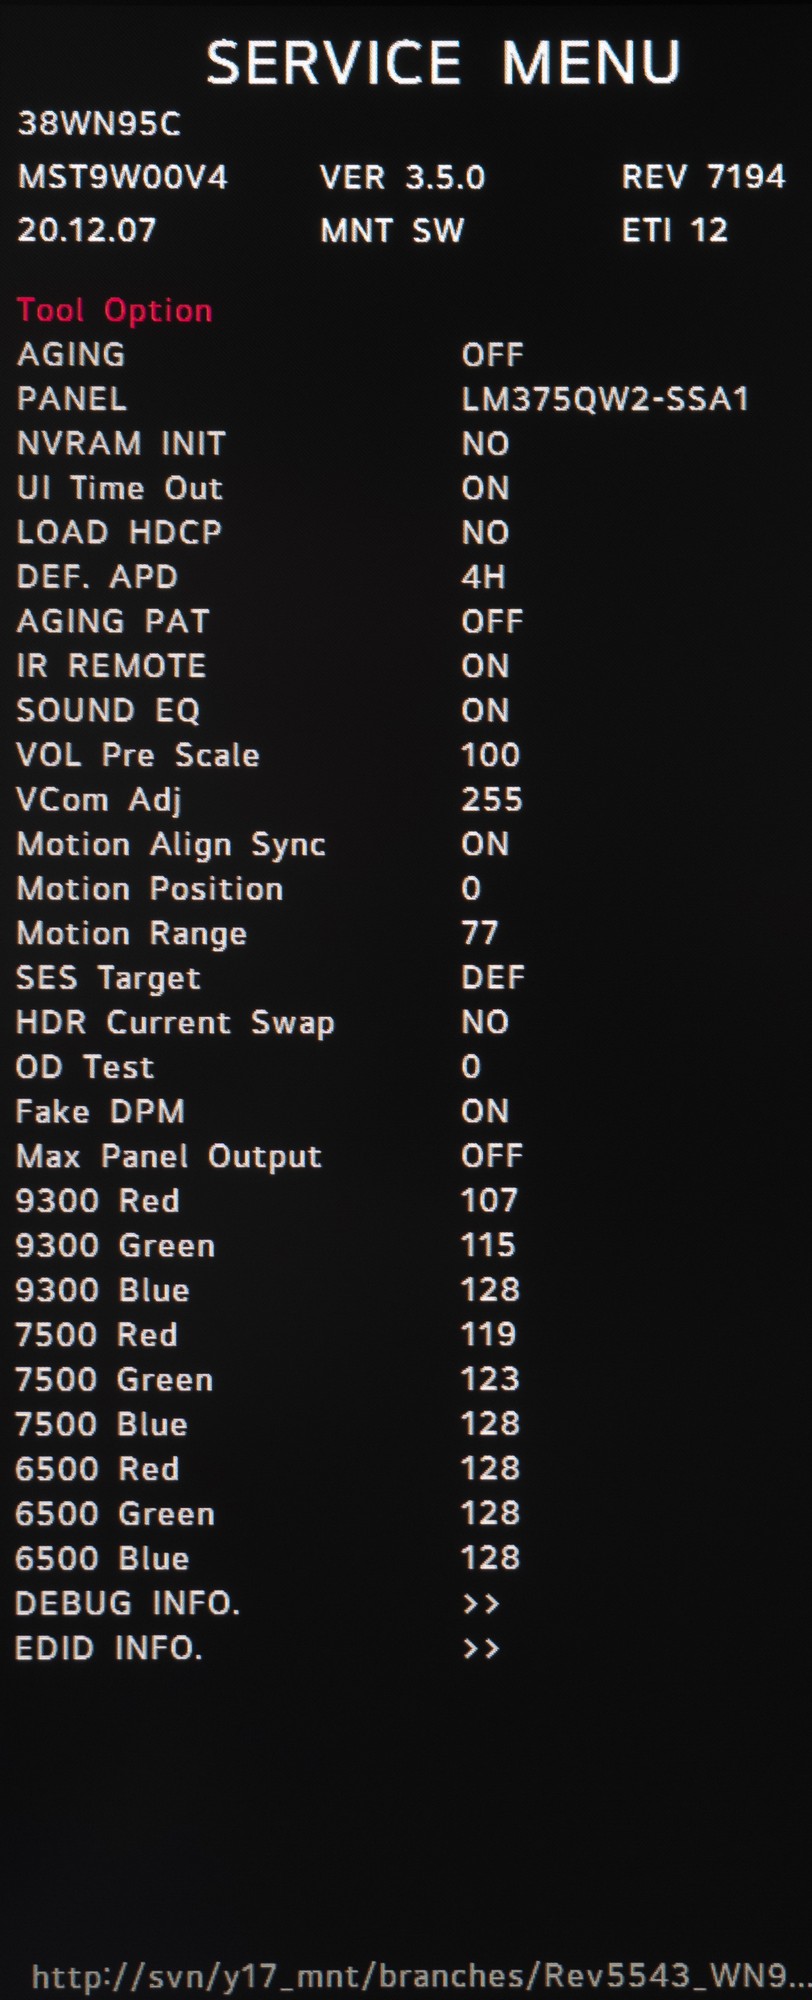Screen dimensions: 812x2000
Task: Change the DEF. APD 4H value
Action: pyautogui.click(x=483, y=577)
